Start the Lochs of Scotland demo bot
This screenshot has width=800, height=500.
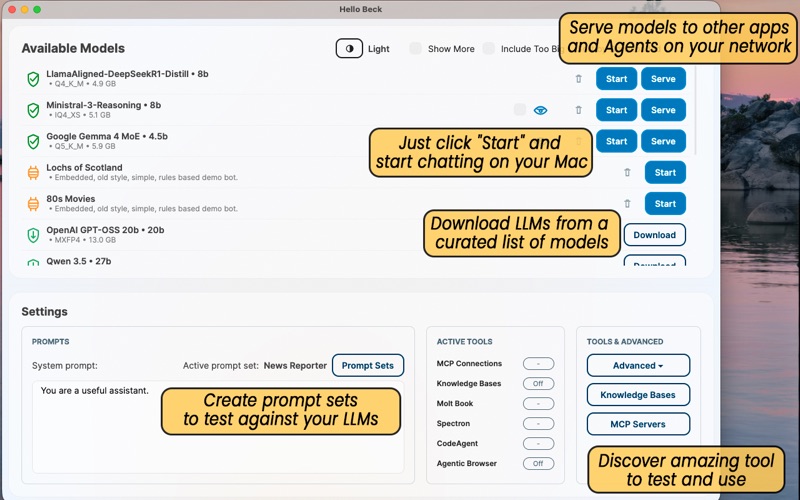tap(665, 172)
